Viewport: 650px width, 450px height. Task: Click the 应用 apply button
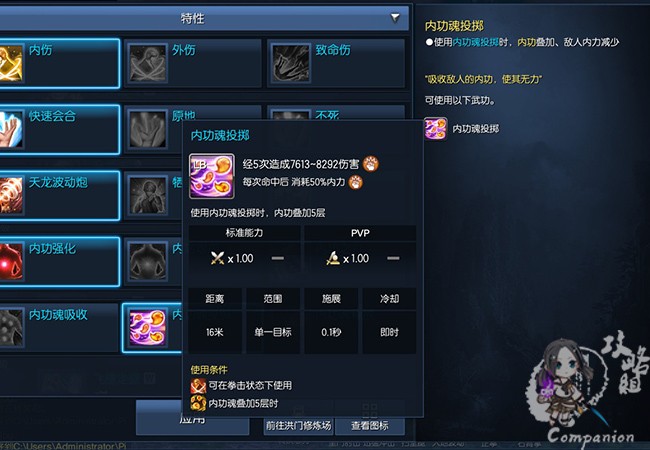pos(192,418)
